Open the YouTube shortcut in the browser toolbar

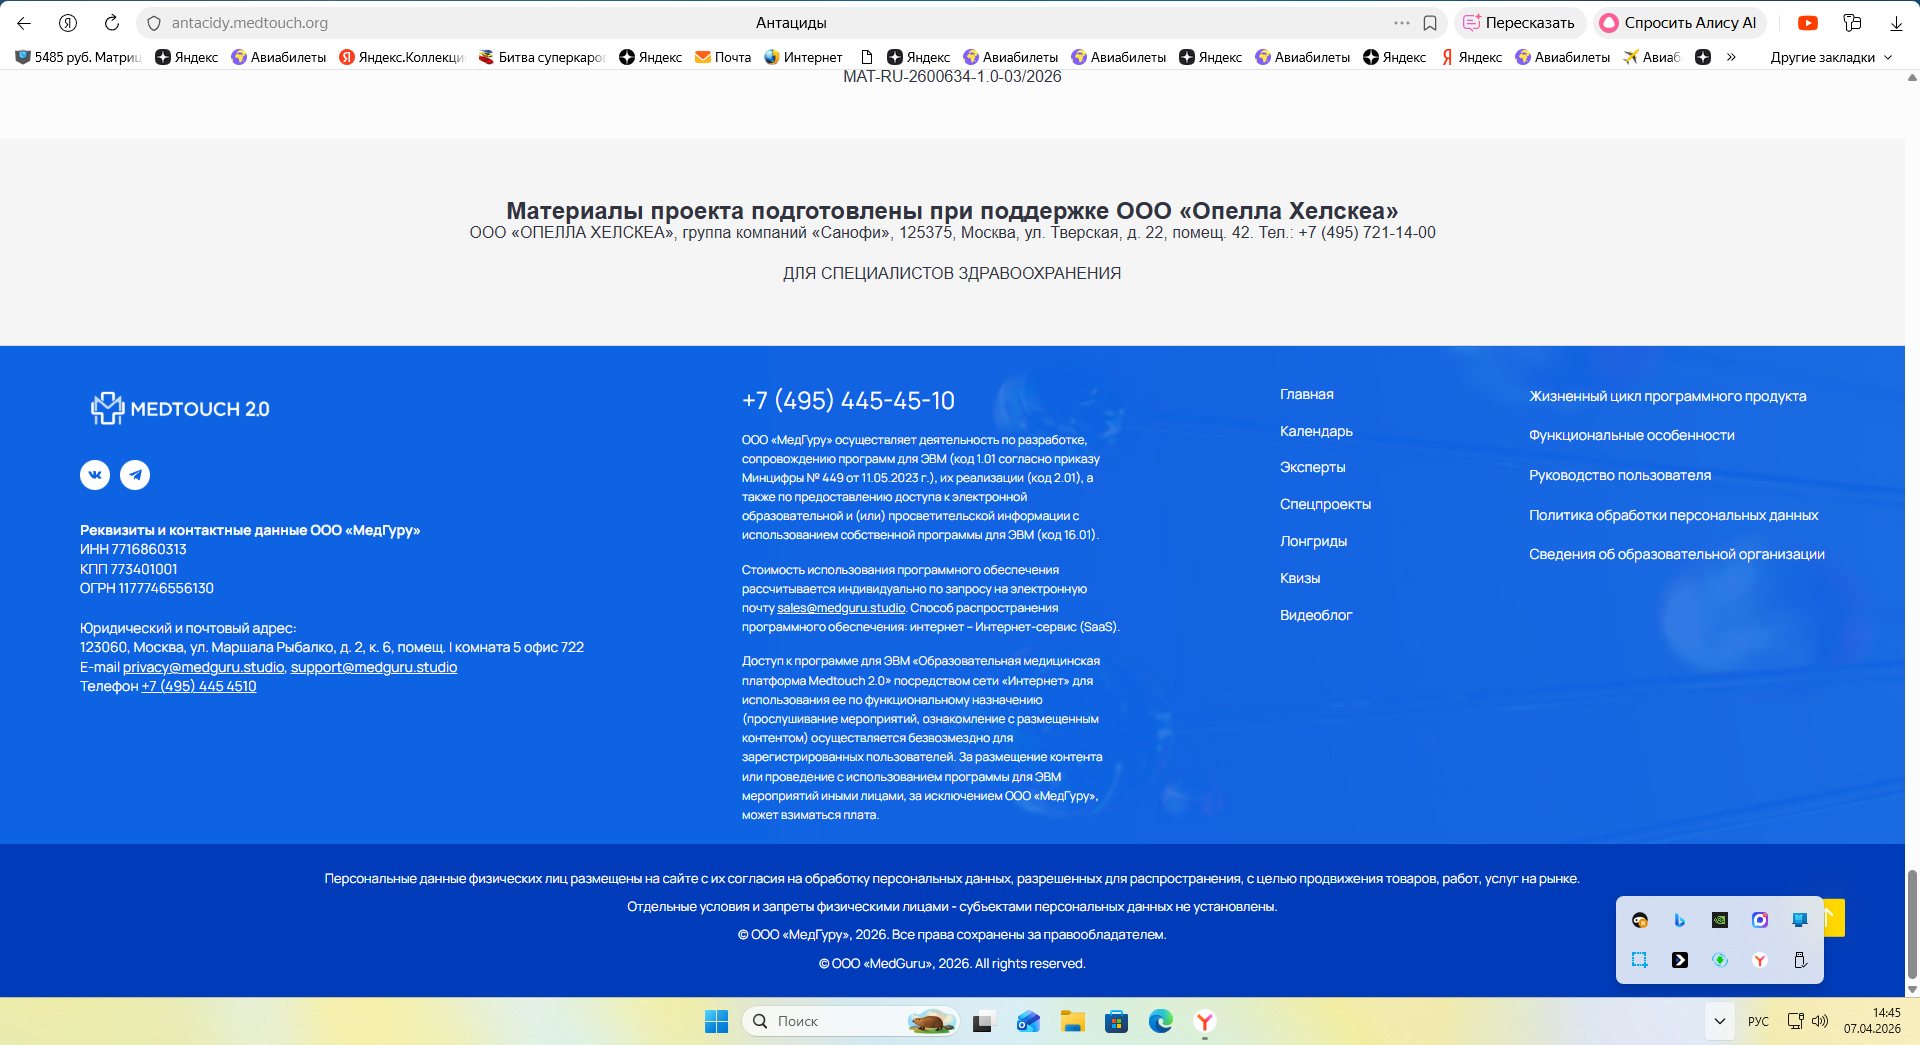point(1808,23)
